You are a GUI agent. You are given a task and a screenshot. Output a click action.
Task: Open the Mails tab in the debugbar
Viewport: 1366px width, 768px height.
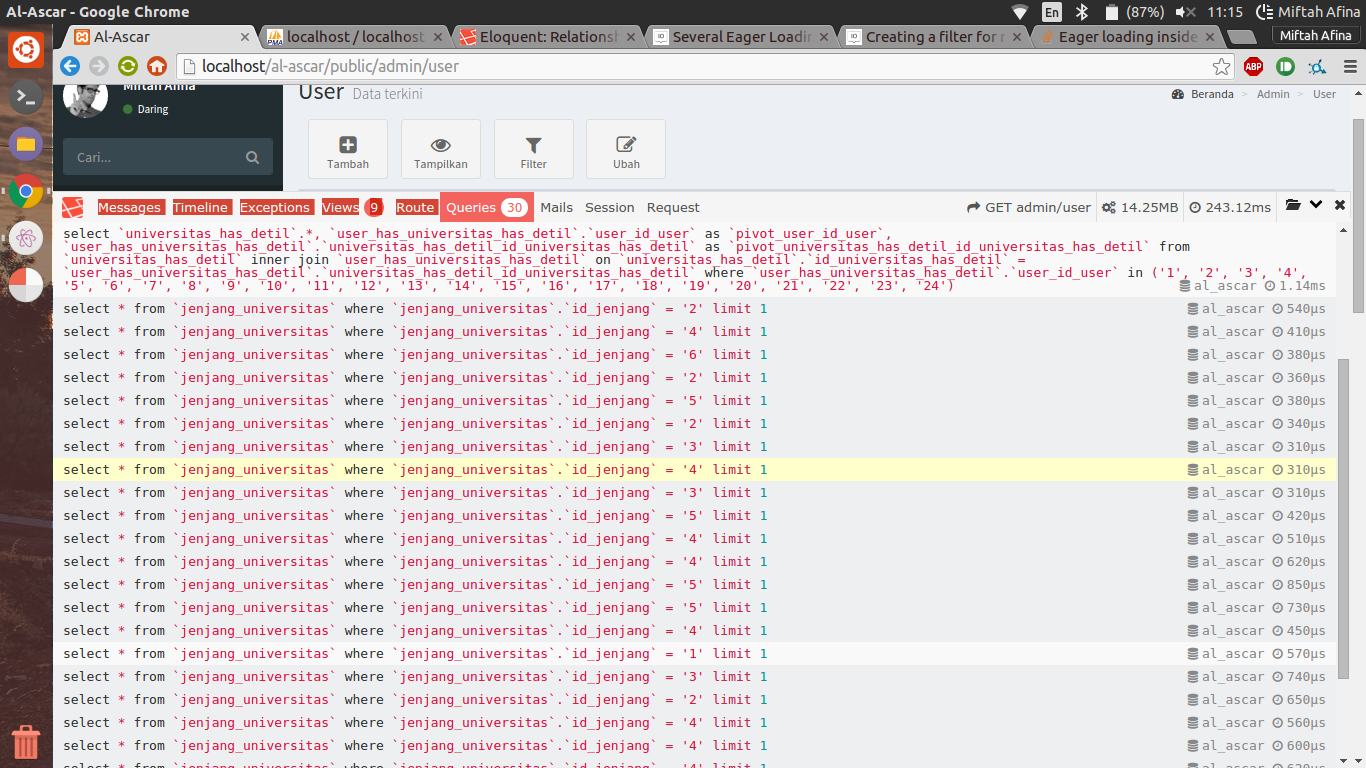556,207
